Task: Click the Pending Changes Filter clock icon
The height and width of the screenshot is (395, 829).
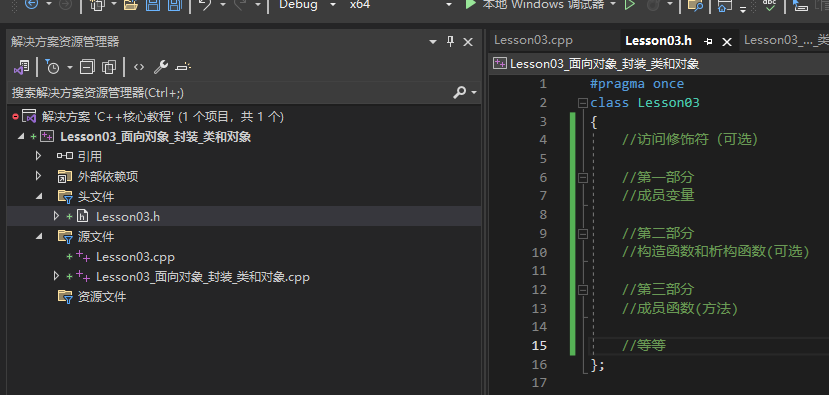Action: (53, 67)
